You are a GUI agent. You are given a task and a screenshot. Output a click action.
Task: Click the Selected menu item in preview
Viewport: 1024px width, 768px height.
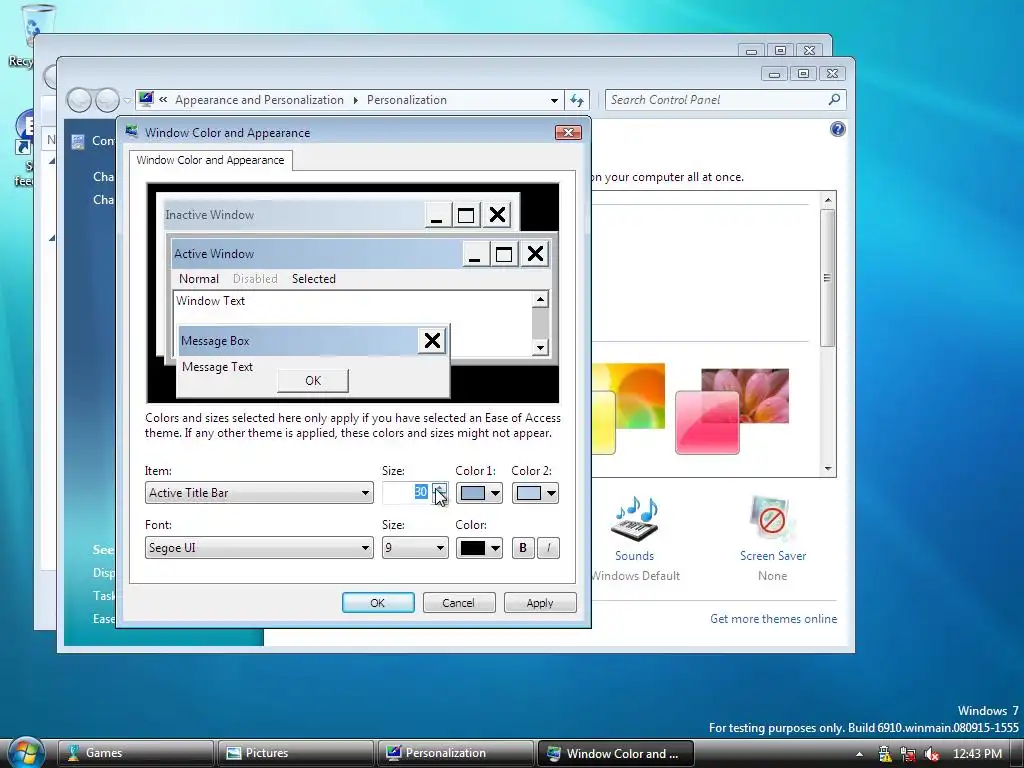313,279
